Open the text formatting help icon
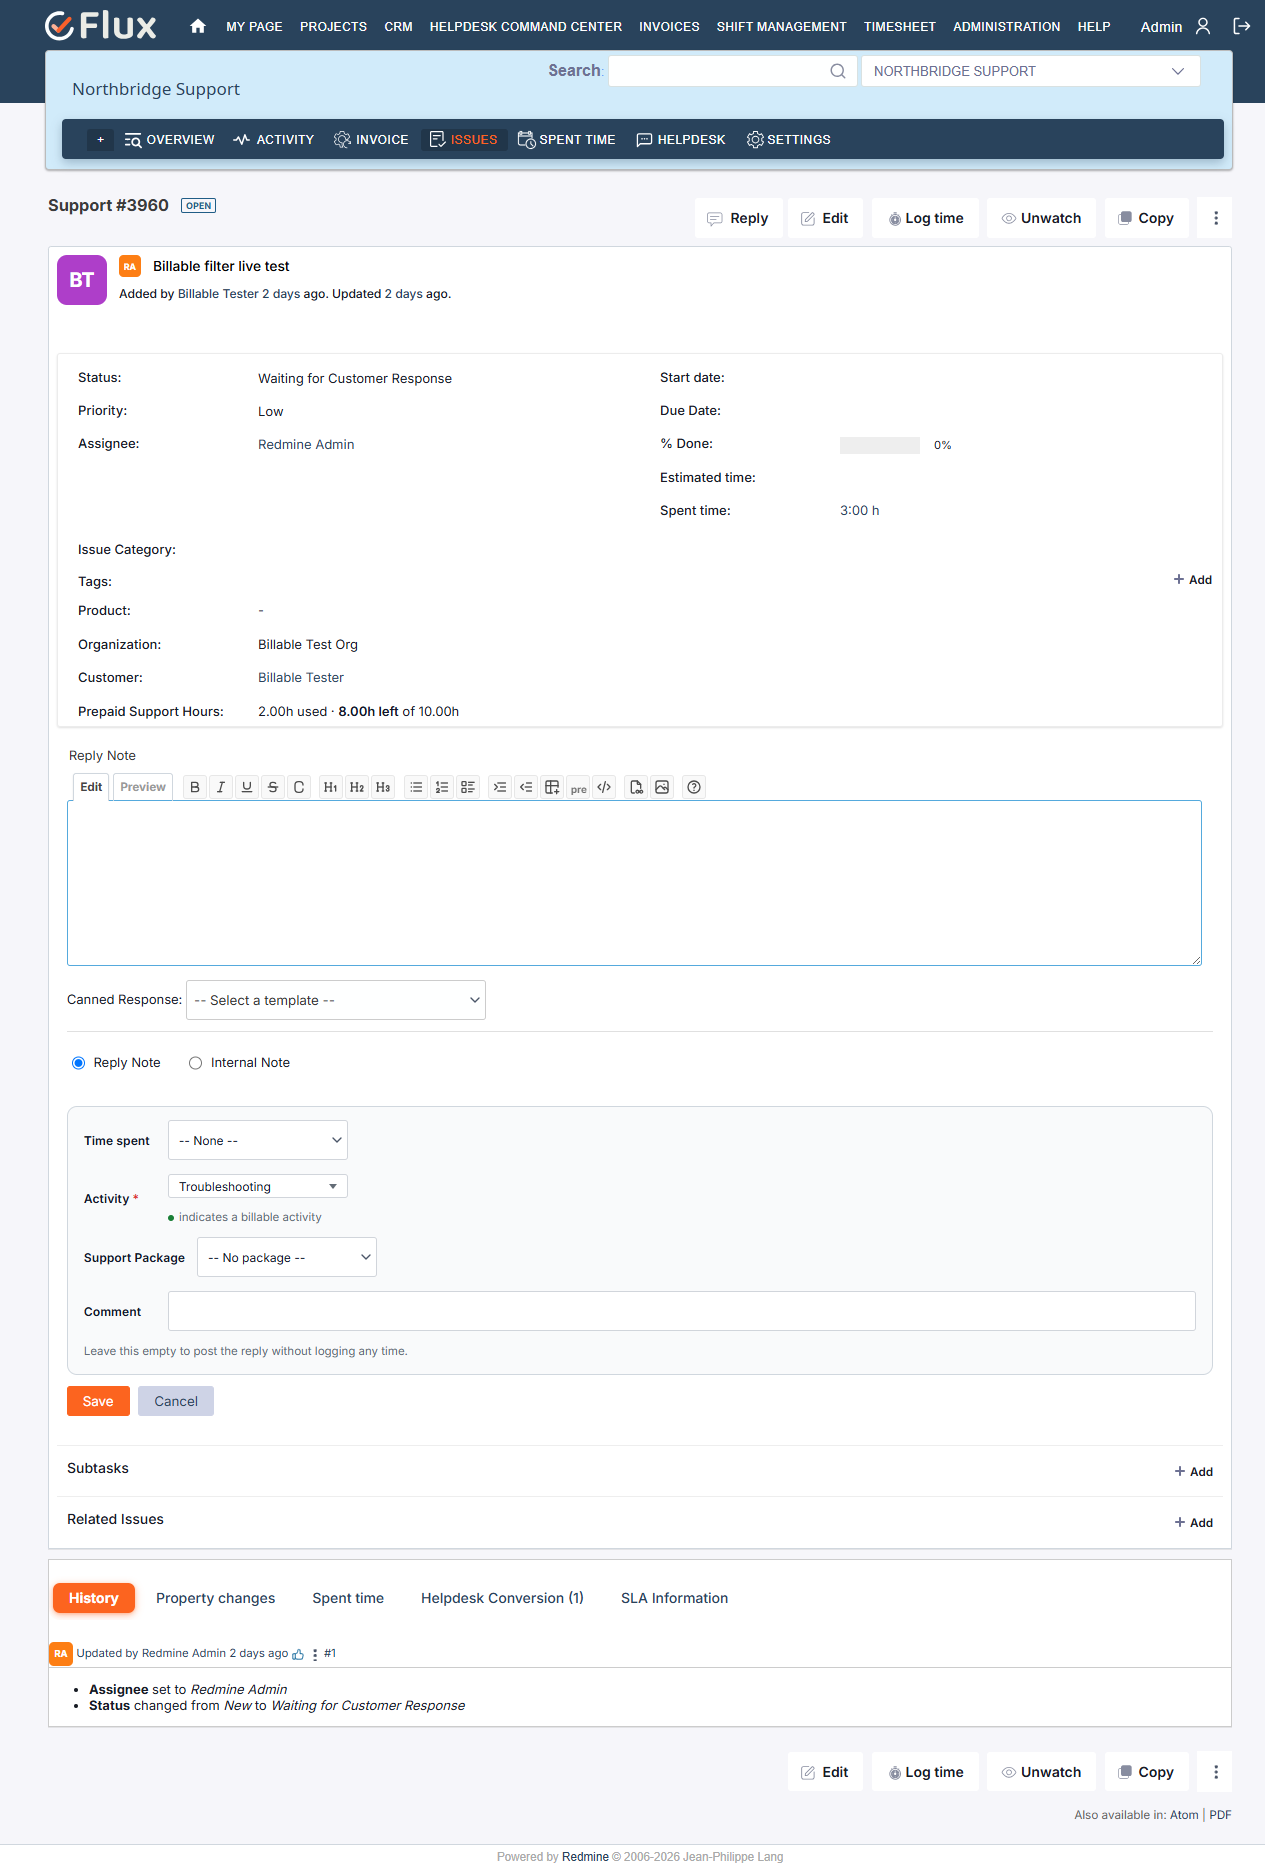Image resolution: width=1265 pixels, height=1868 pixels. pos(694,787)
